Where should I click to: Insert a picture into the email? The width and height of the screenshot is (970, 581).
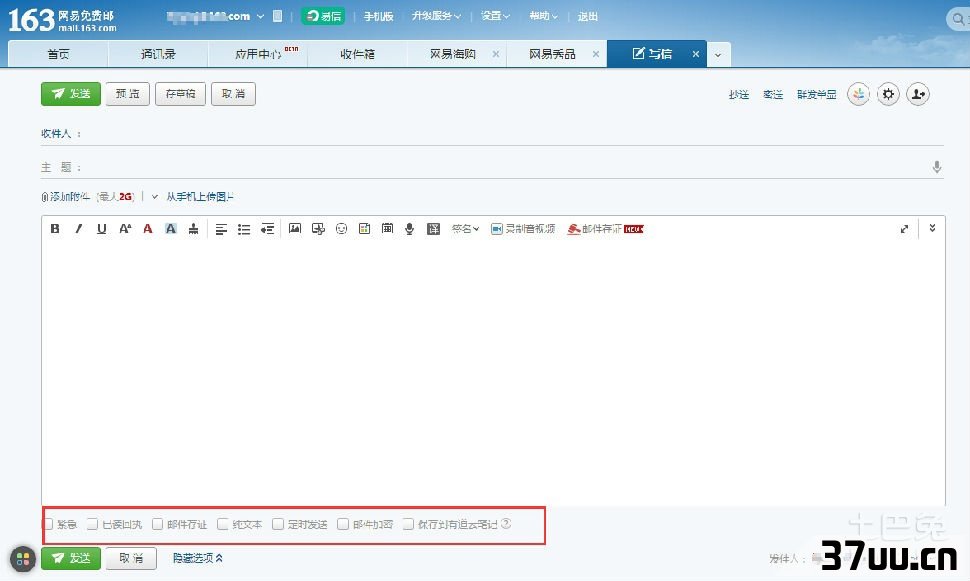pyautogui.click(x=295, y=229)
